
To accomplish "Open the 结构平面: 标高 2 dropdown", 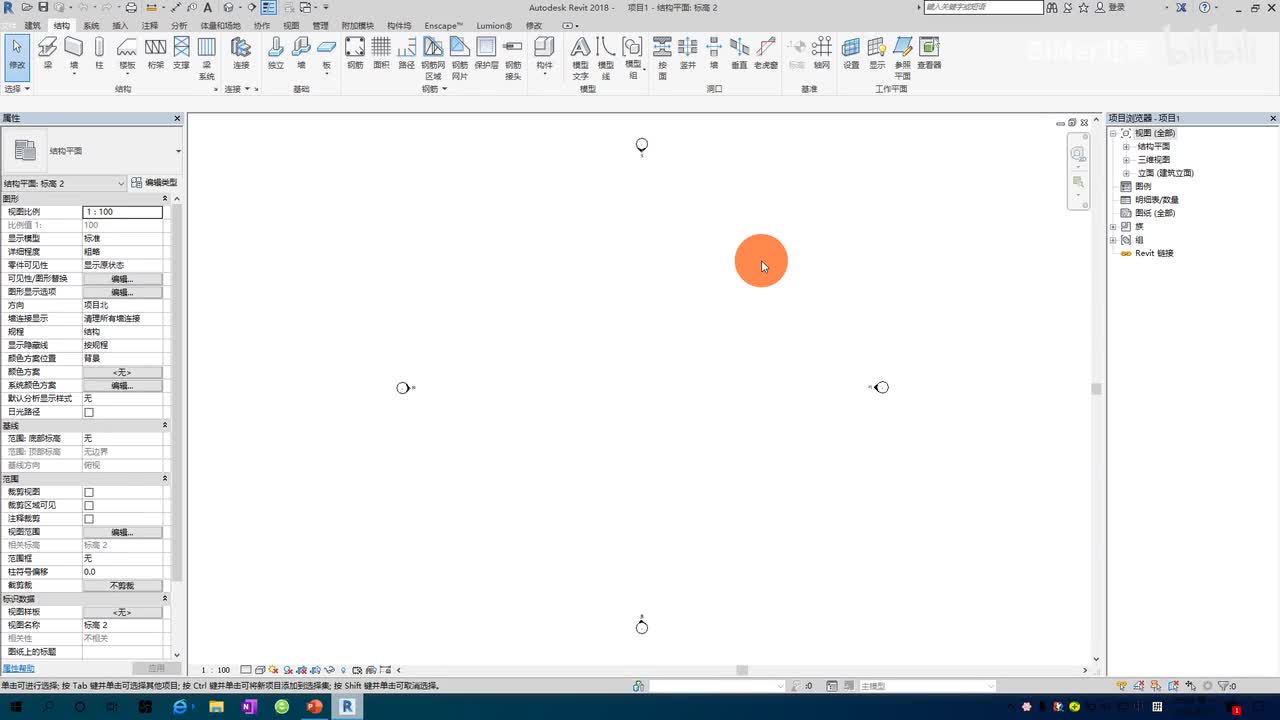I will pyautogui.click(x=64, y=183).
